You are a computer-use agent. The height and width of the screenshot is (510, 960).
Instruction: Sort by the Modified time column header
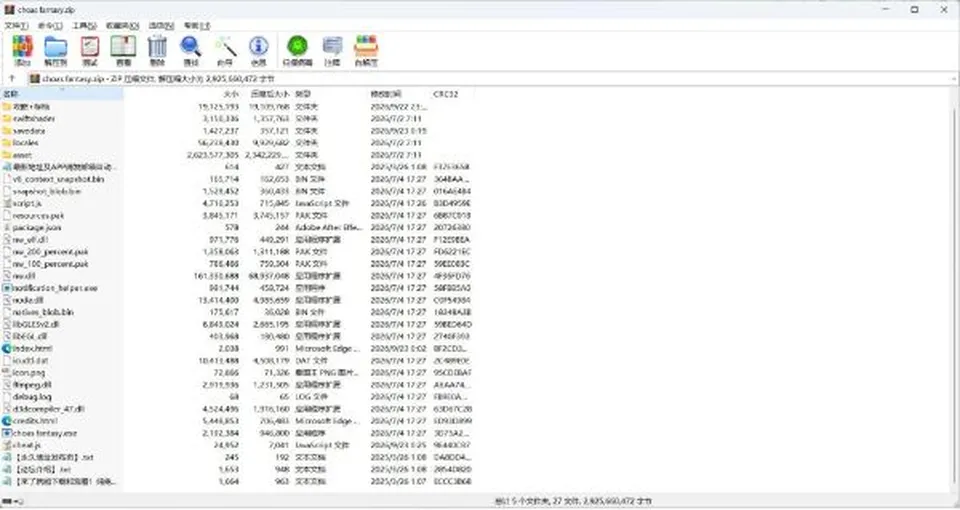(x=386, y=94)
